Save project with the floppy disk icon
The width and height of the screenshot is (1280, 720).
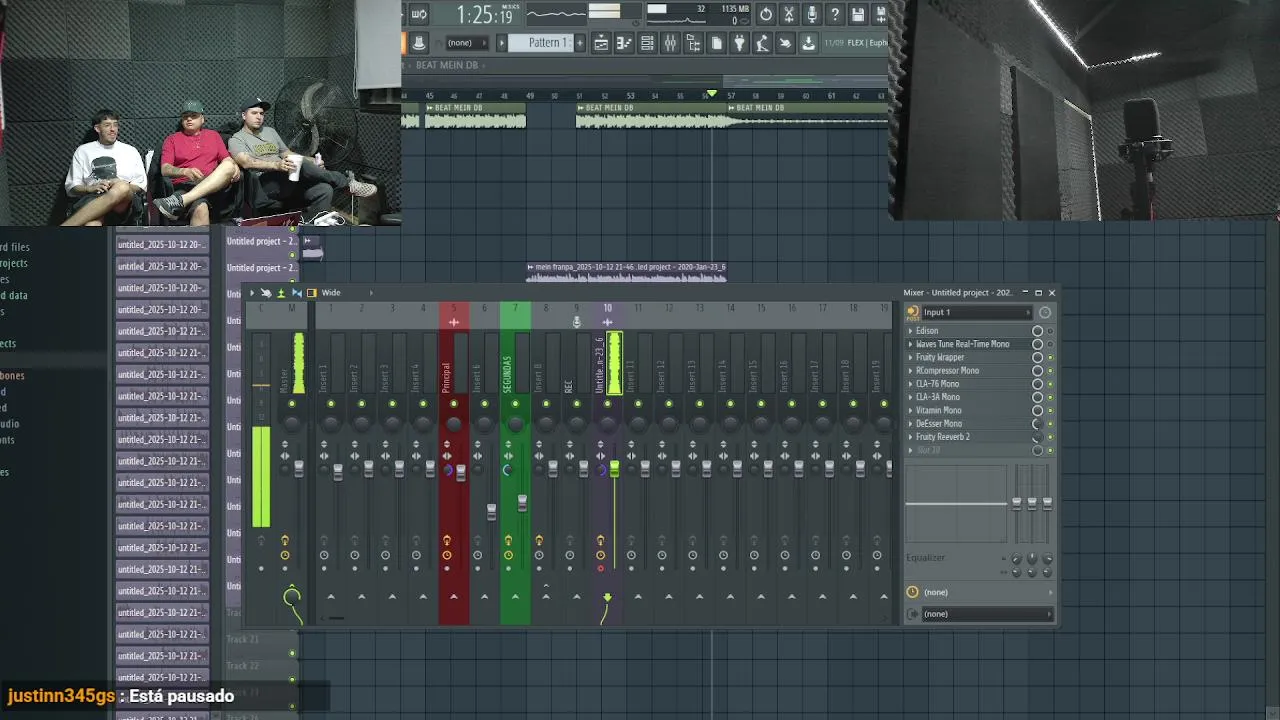858,14
